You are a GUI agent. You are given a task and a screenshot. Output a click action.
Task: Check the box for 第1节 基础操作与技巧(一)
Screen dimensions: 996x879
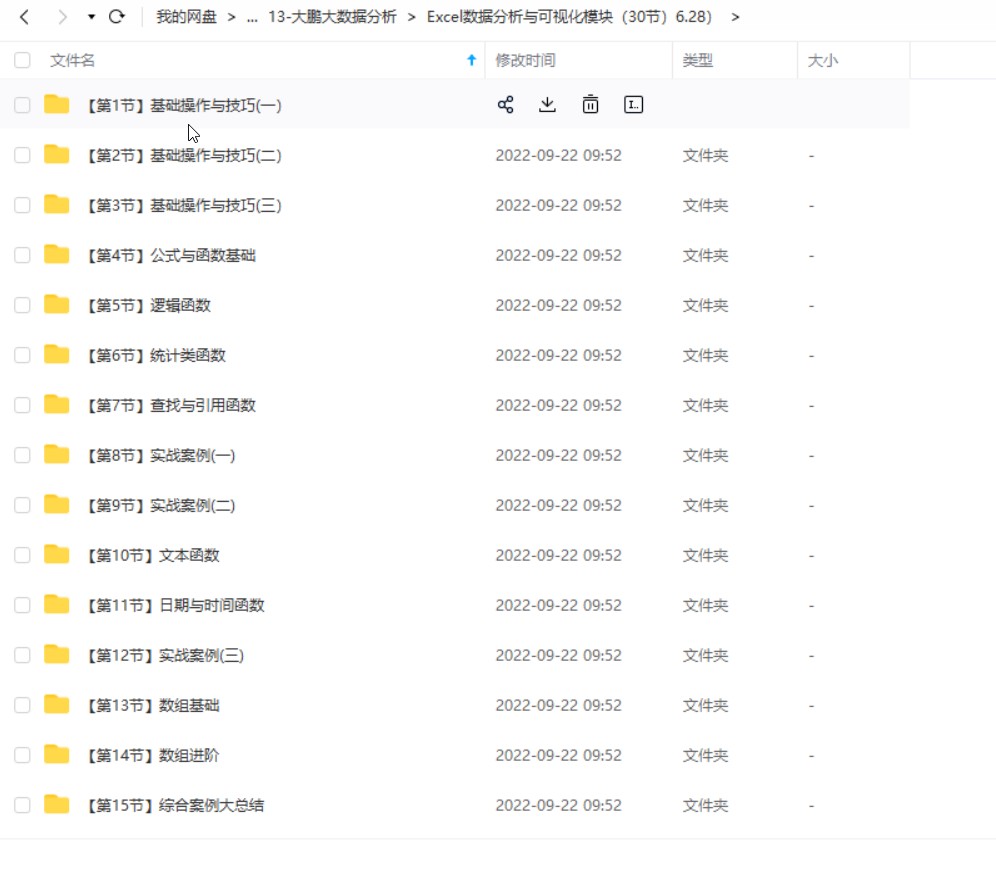tap(22, 105)
